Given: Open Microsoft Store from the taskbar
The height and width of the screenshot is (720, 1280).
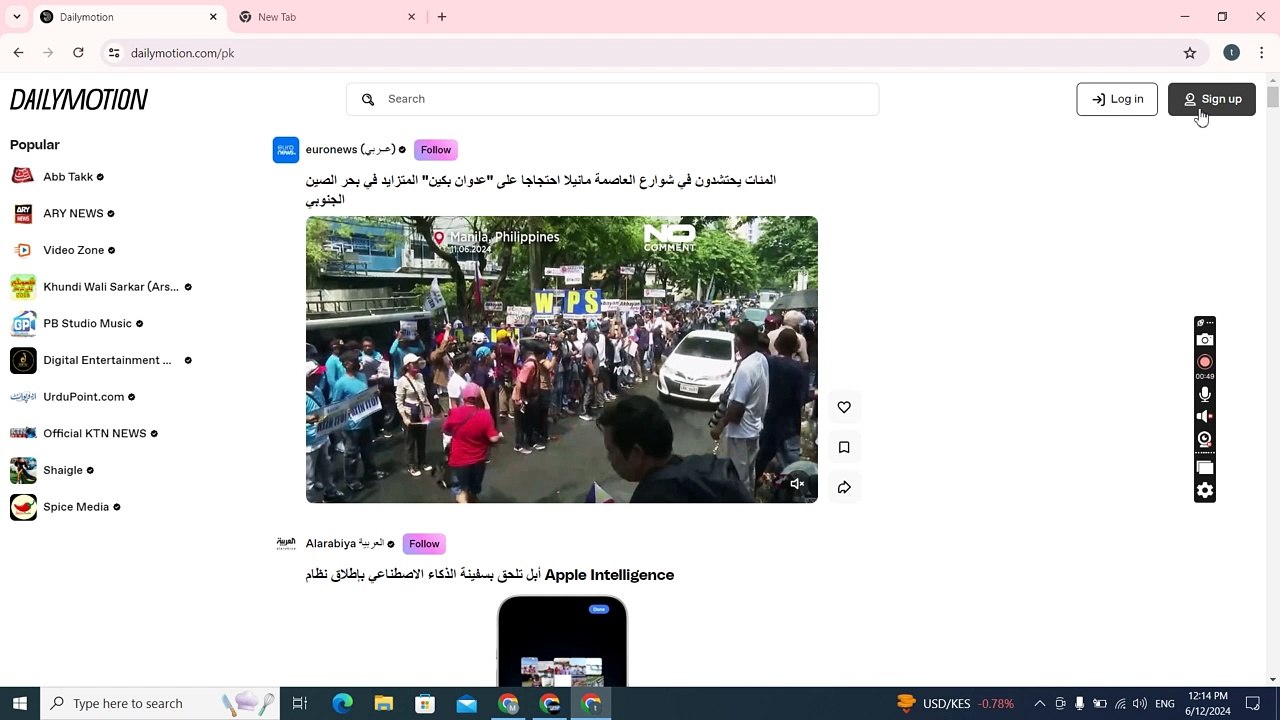Looking at the screenshot, I should pos(425,703).
